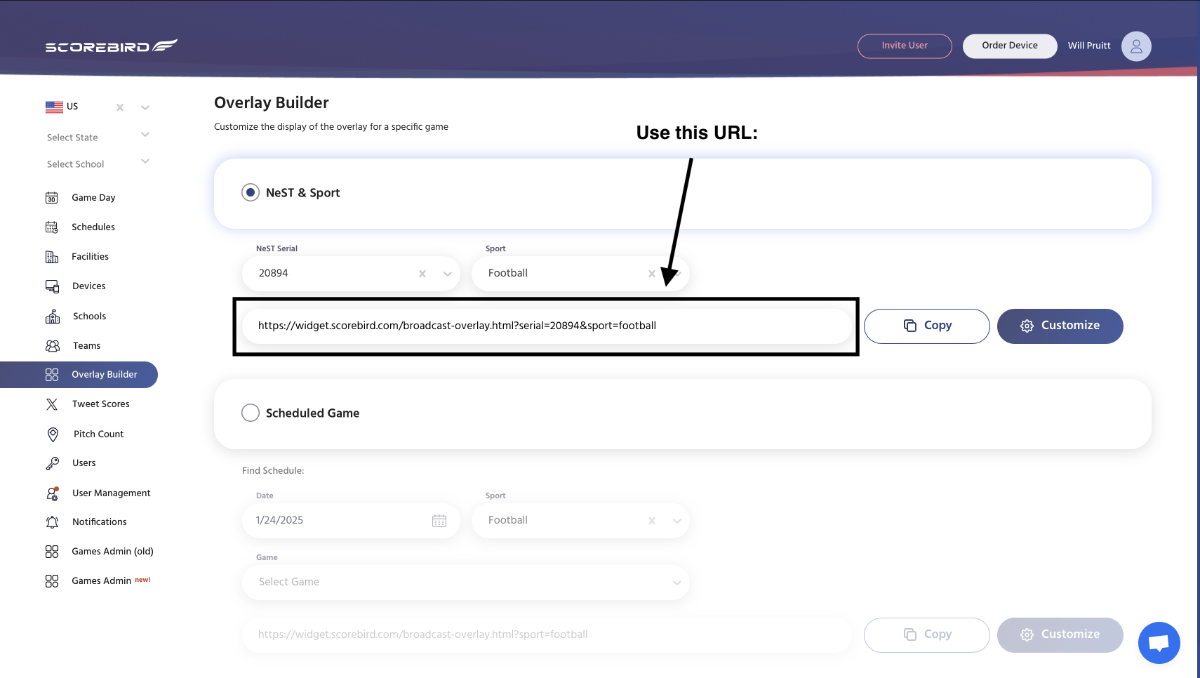Screen dimensions: 1200x678
Task: Expand the NeST Serial dropdown arrow
Action: [x=447, y=273]
